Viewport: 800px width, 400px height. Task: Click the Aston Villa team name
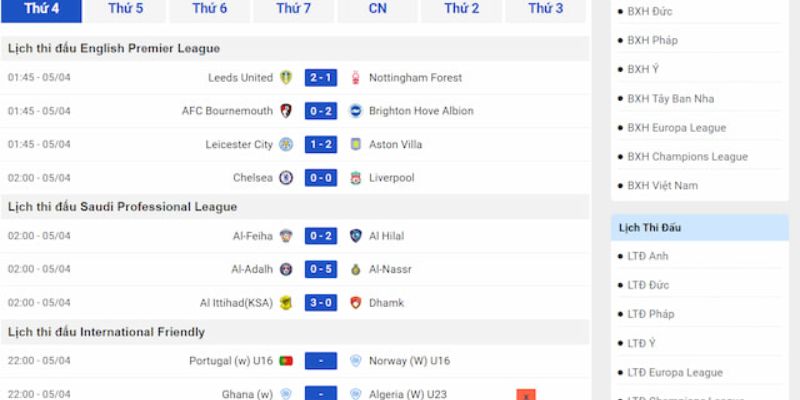pos(395,144)
